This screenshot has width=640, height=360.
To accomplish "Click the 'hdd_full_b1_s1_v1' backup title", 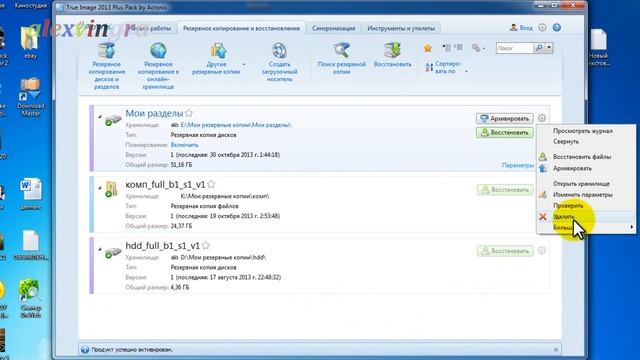I will tap(162, 246).
